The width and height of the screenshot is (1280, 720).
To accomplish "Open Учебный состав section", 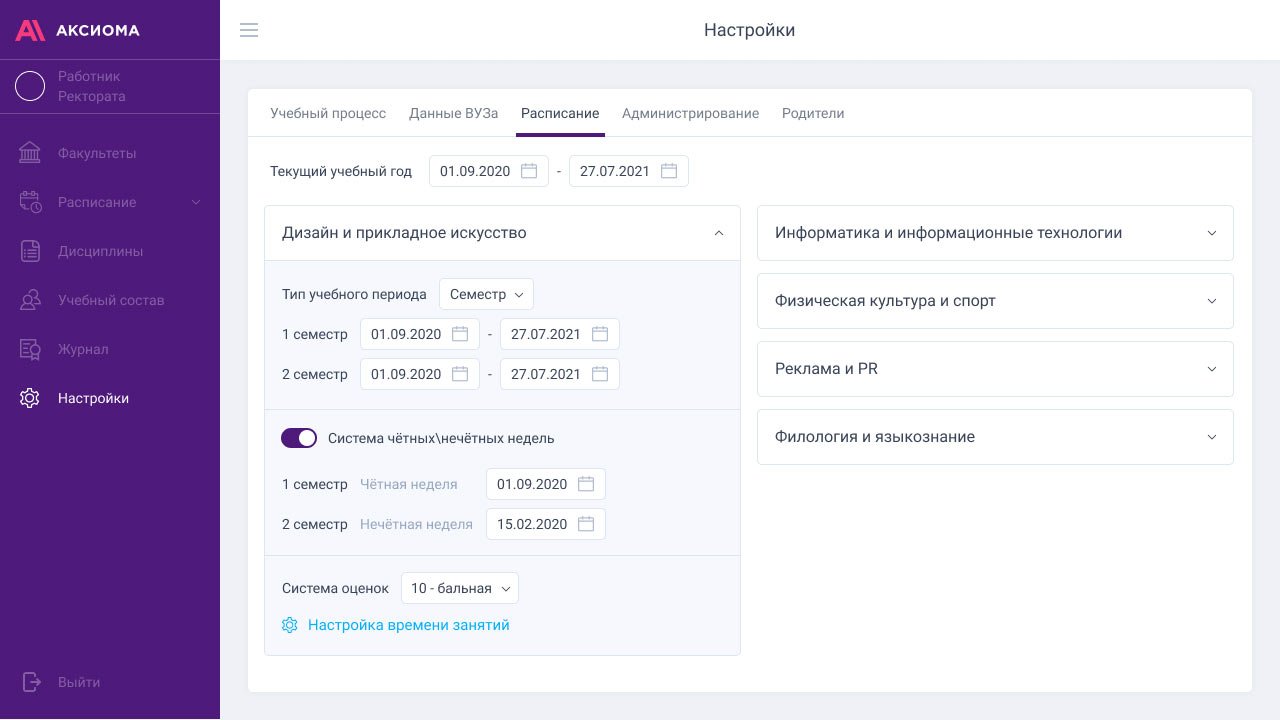I will click(x=110, y=300).
